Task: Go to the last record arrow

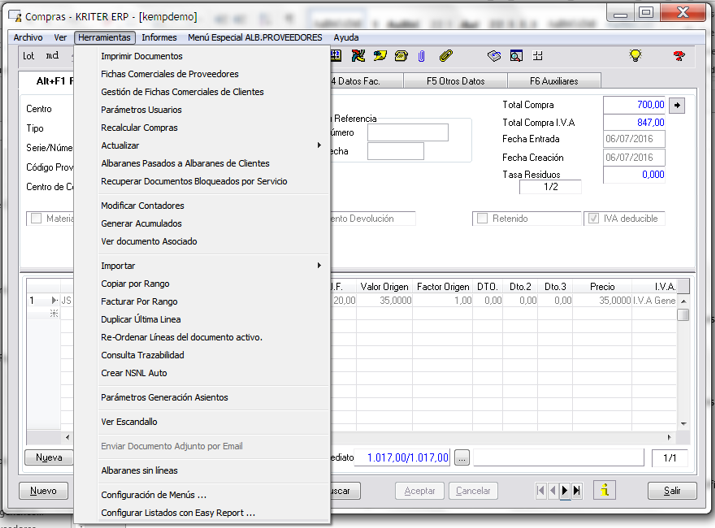Action: [x=577, y=491]
